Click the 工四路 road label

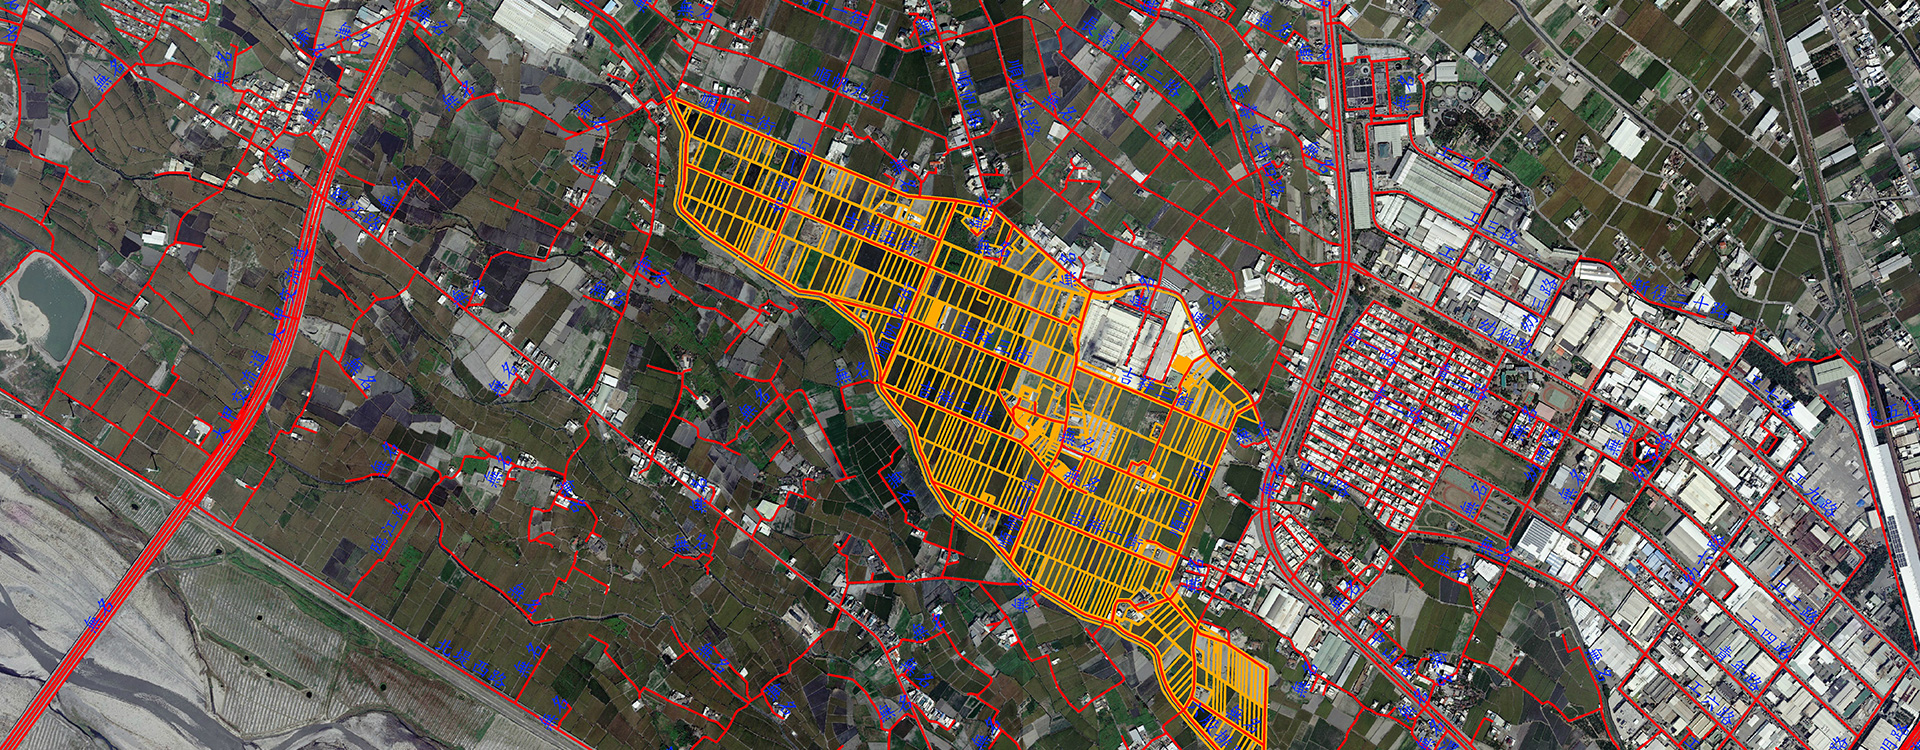tap(1768, 637)
